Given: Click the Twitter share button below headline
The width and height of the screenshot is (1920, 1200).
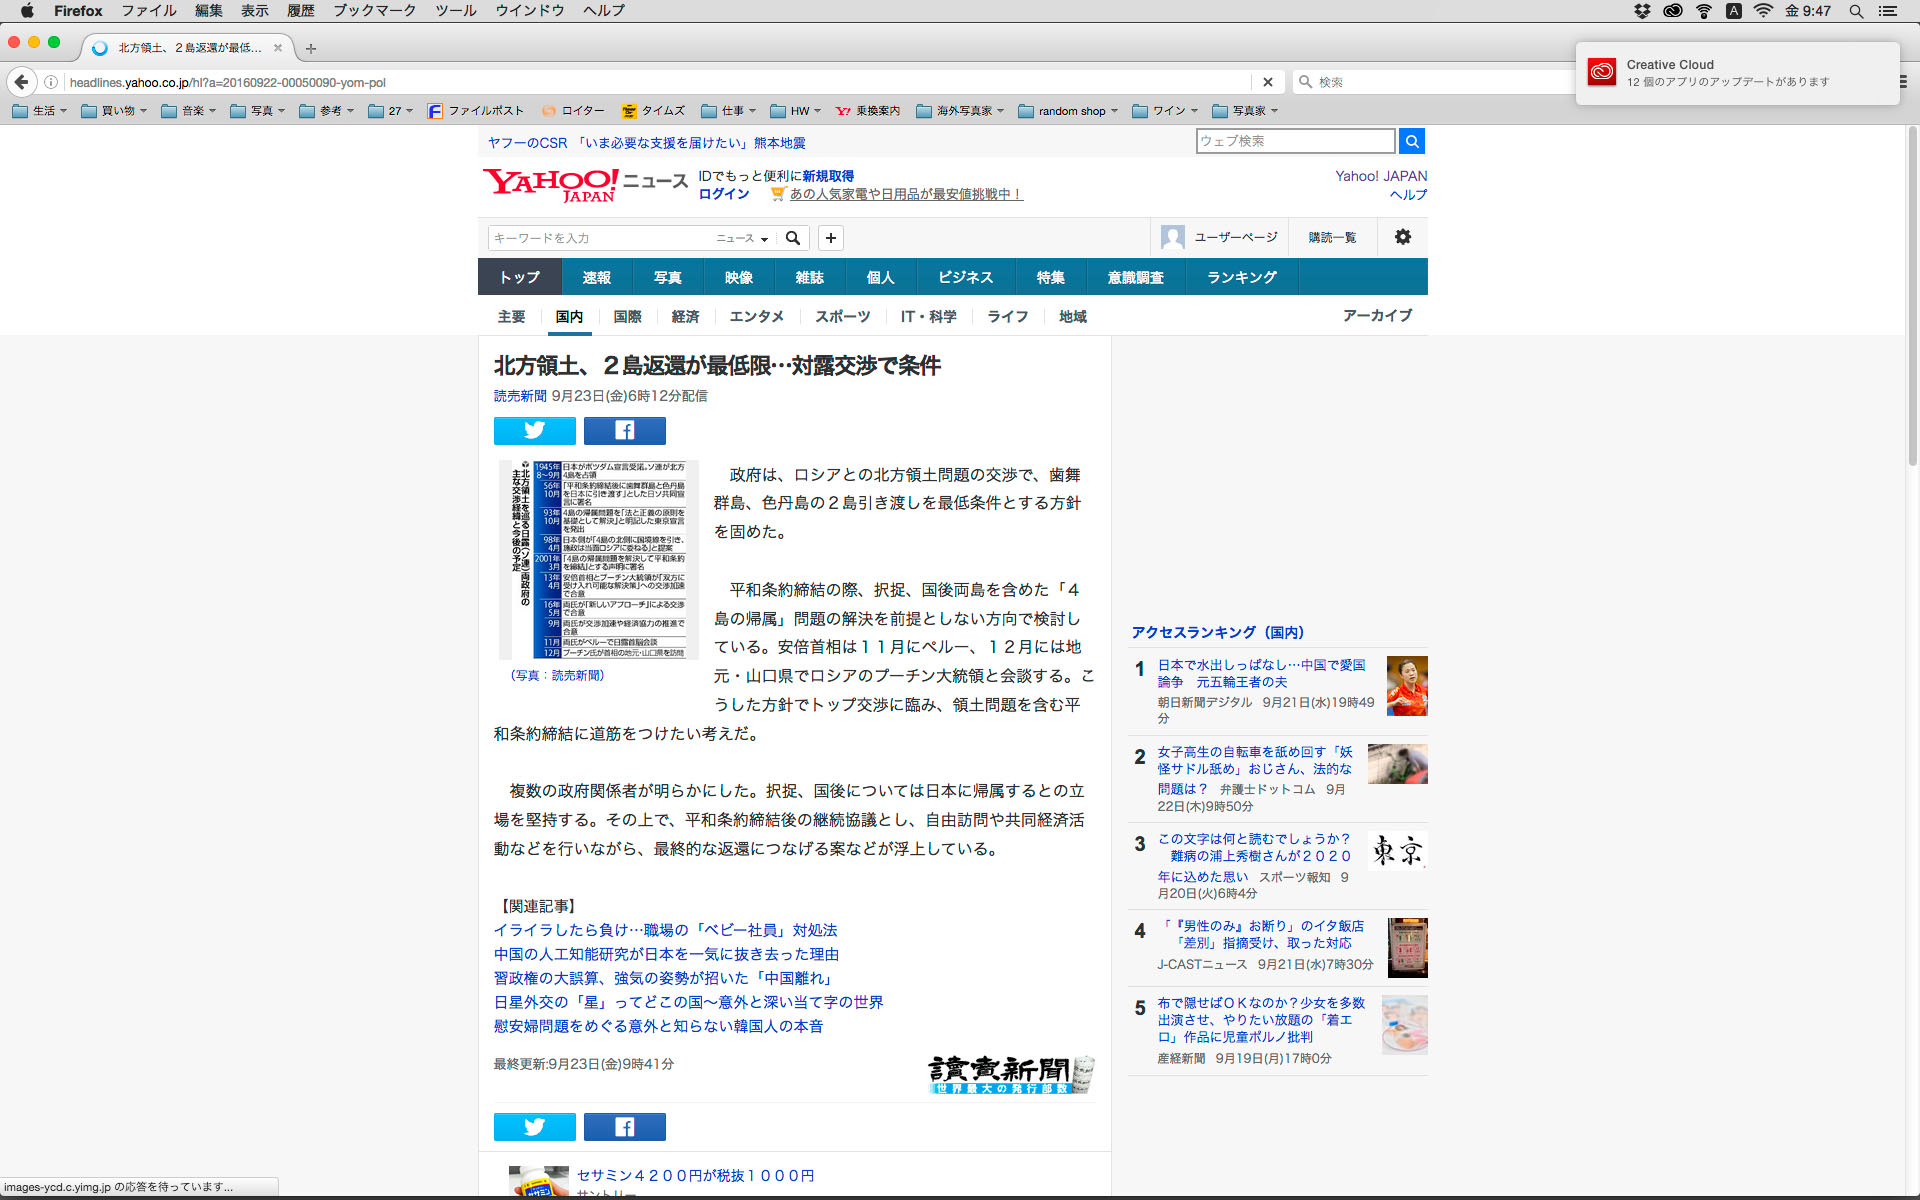Looking at the screenshot, I should coord(534,430).
